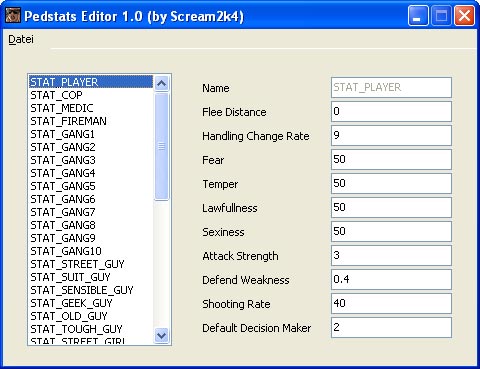
Task: Click the Pedstats Editor title bar app icon
Action: 13,15
